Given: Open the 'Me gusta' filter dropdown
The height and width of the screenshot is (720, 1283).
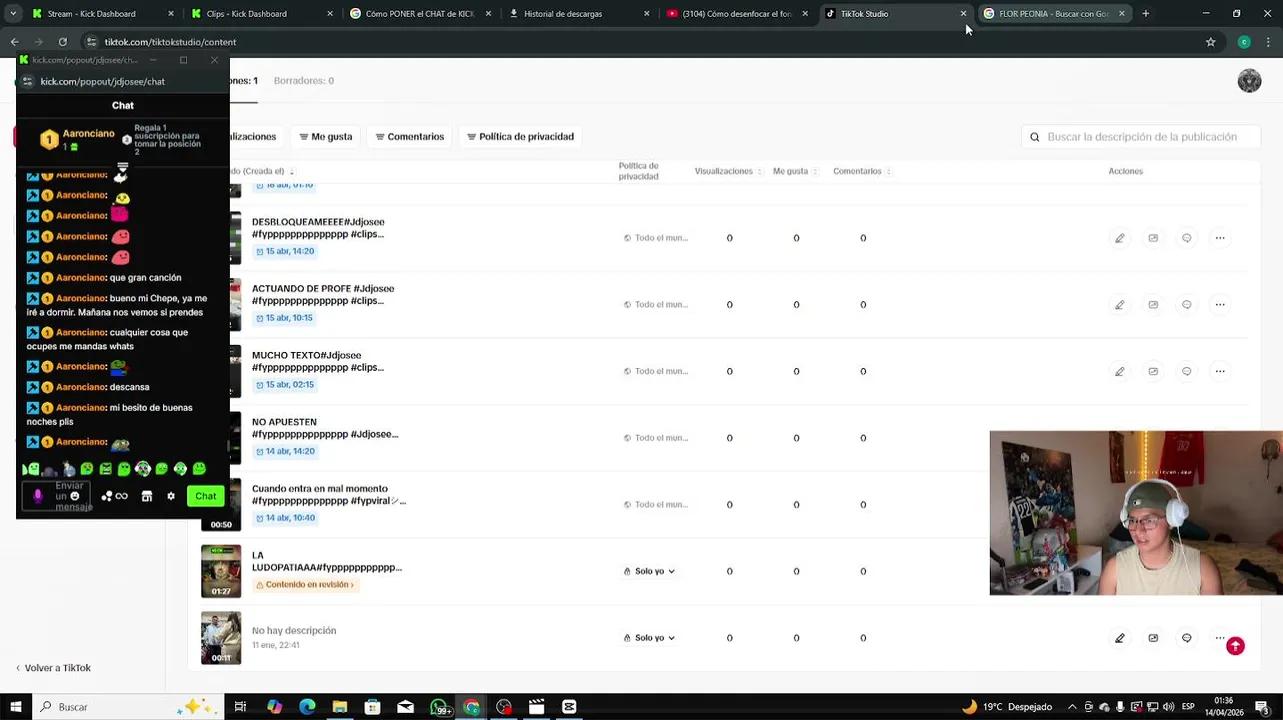Looking at the screenshot, I should click(x=326, y=137).
